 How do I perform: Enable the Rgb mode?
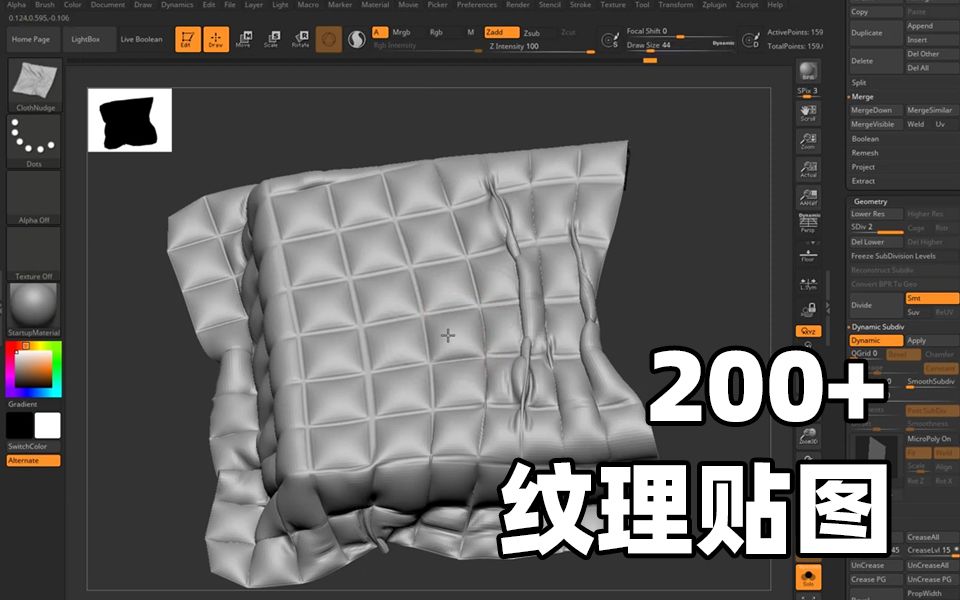click(436, 32)
